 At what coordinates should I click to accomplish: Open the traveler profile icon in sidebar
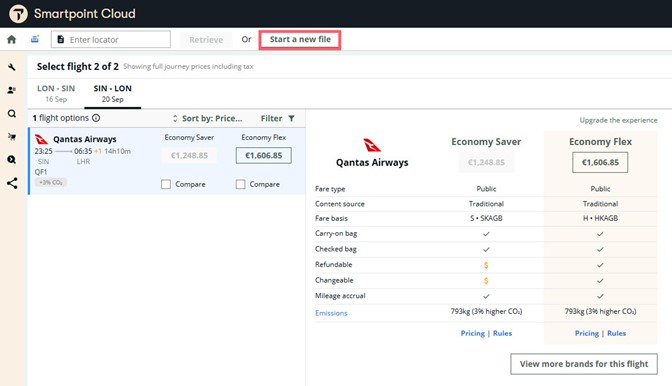[x=12, y=90]
